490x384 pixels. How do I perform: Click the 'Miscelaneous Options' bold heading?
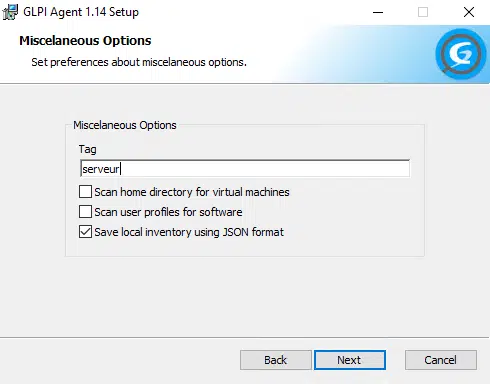pyautogui.click(x=85, y=41)
